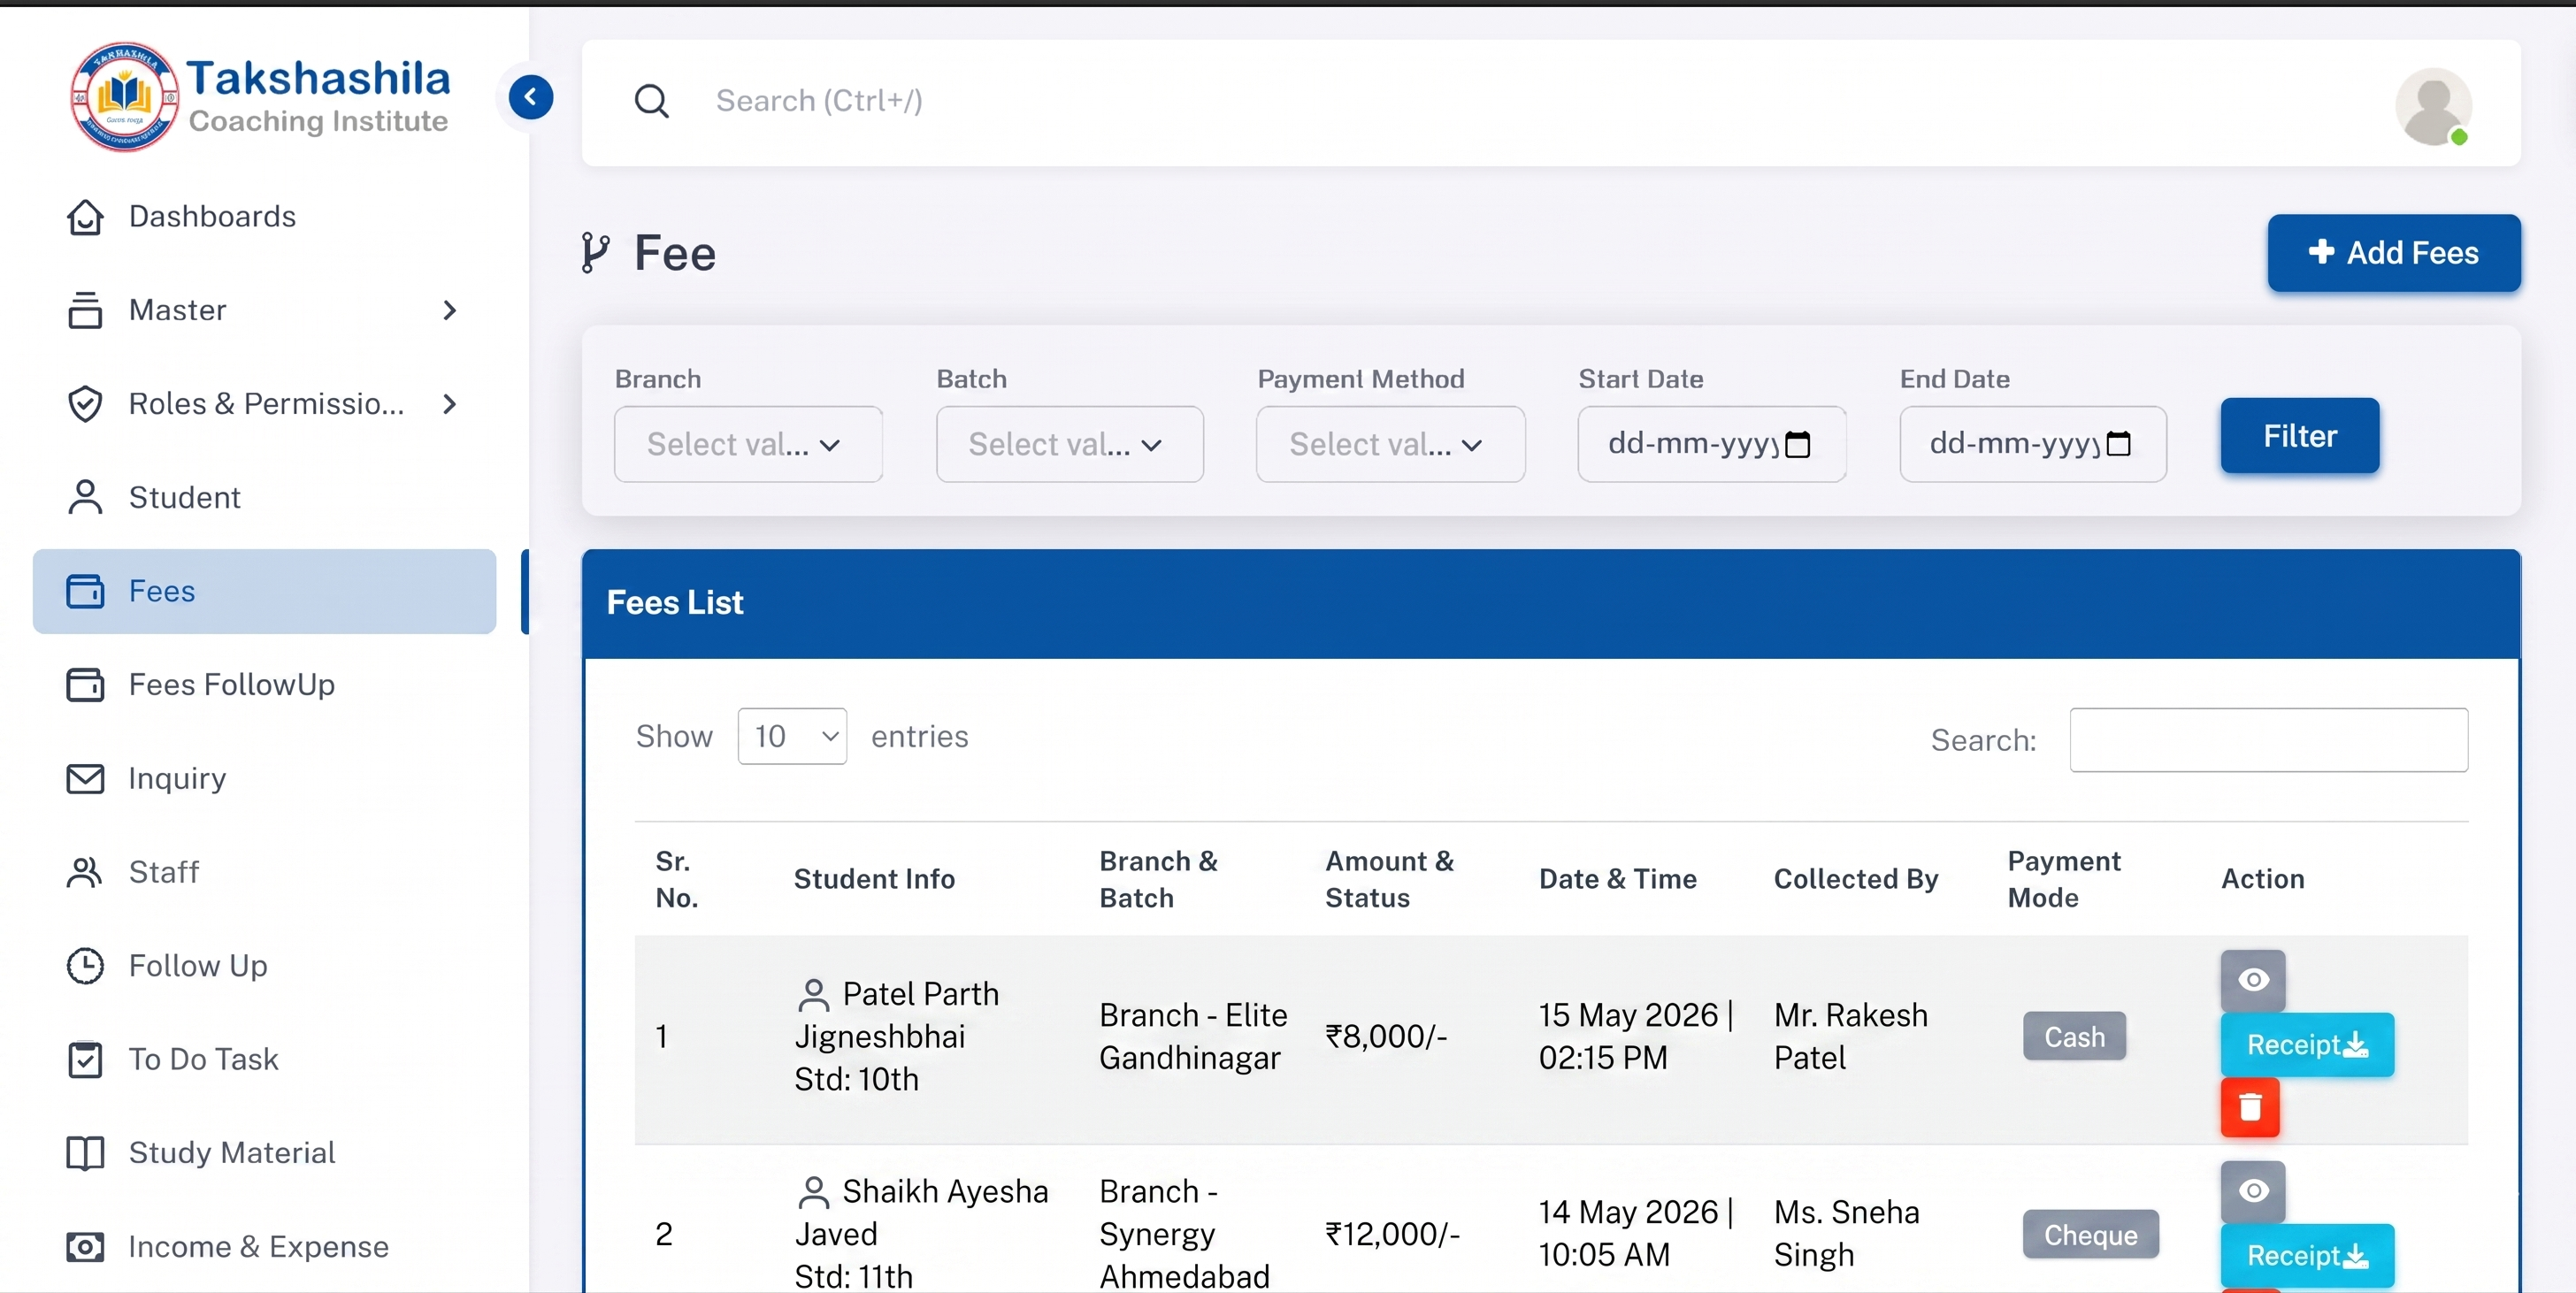Collapse the sidebar with the chevron button

point(530,97)
